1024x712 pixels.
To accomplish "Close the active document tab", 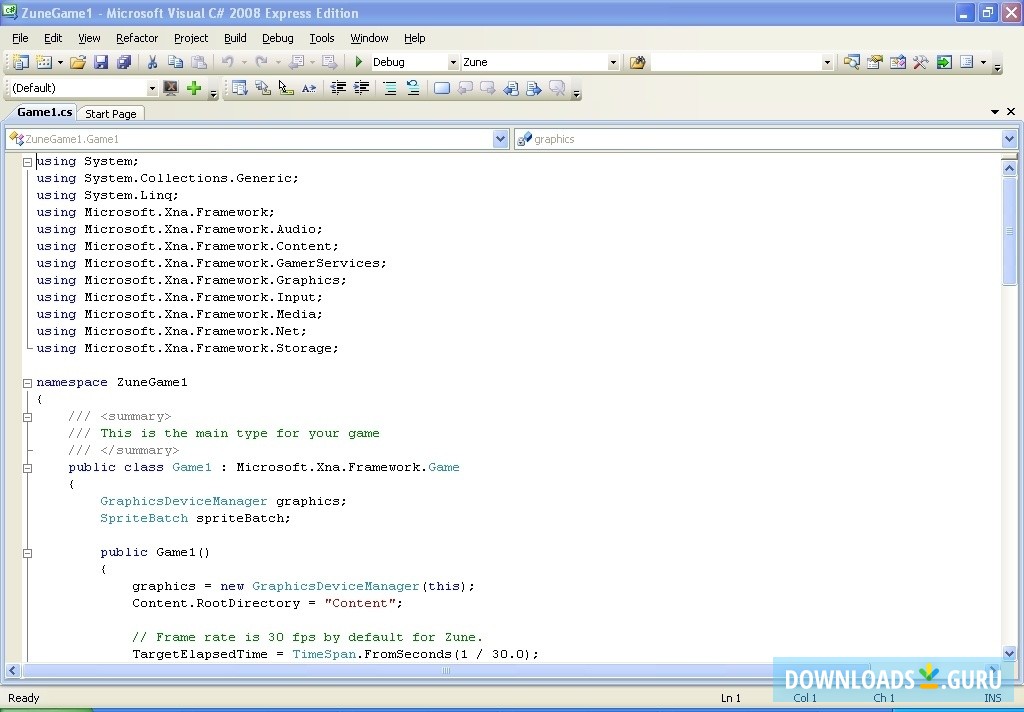I will (1011, 112).
